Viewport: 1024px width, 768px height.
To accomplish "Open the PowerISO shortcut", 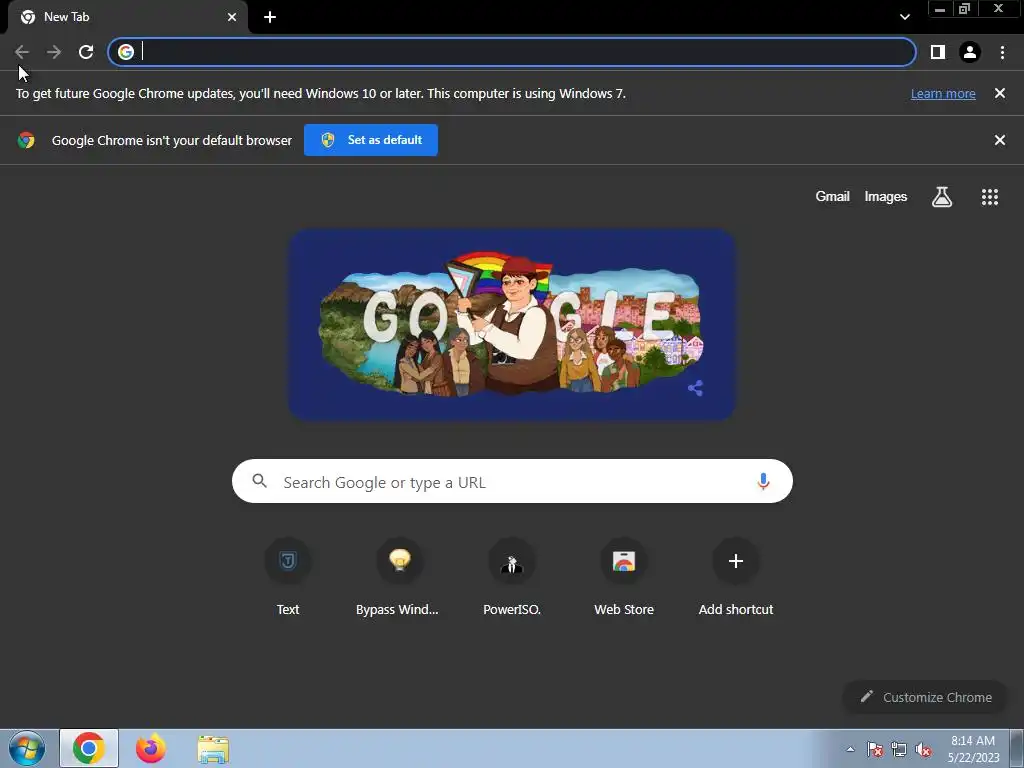I will (x=512, y=577).
